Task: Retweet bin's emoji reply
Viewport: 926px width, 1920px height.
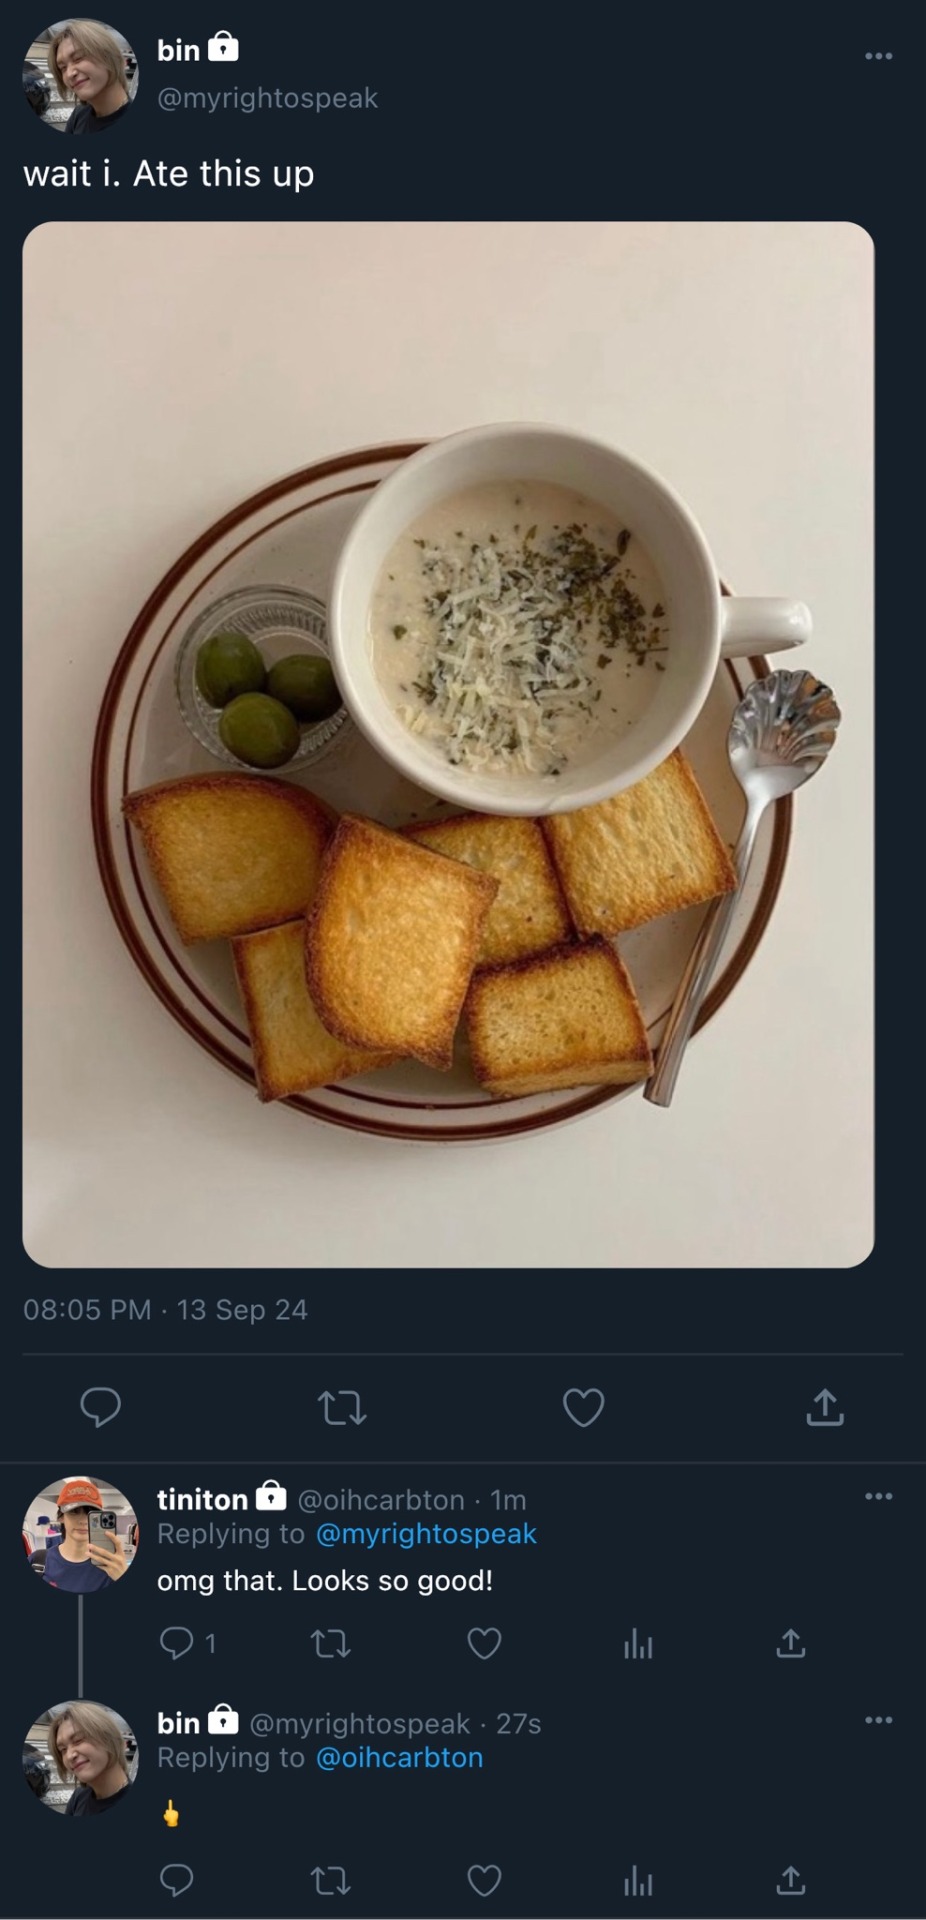Action: 331,1881
